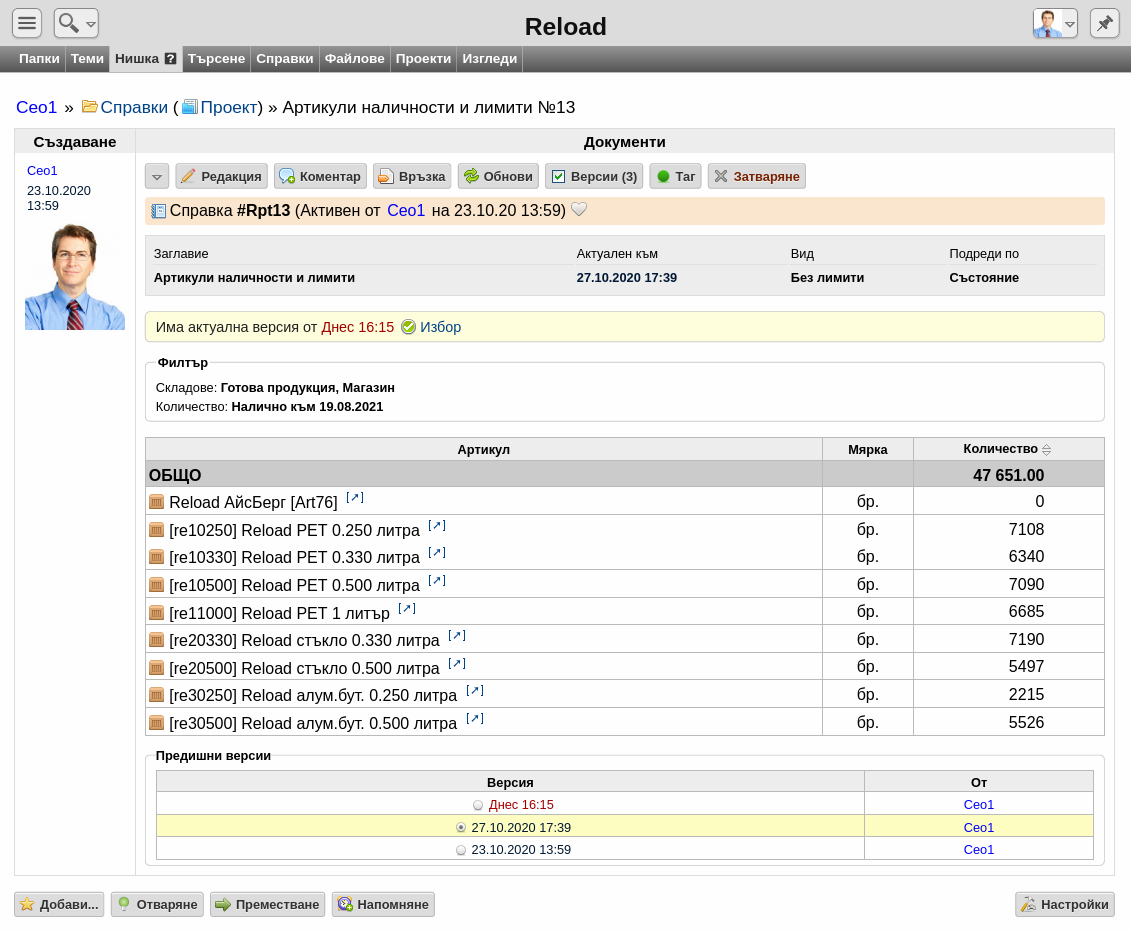
Task: Refresh report with Обнови button
Action: (498, 177)
